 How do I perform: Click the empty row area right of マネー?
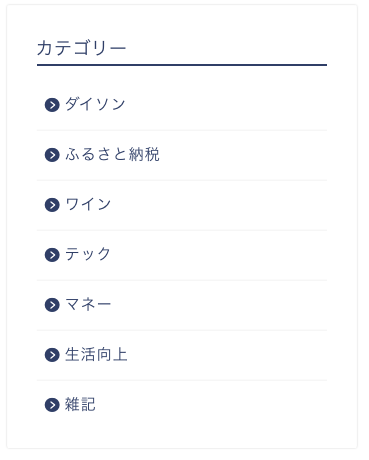[x=219, y=305]
